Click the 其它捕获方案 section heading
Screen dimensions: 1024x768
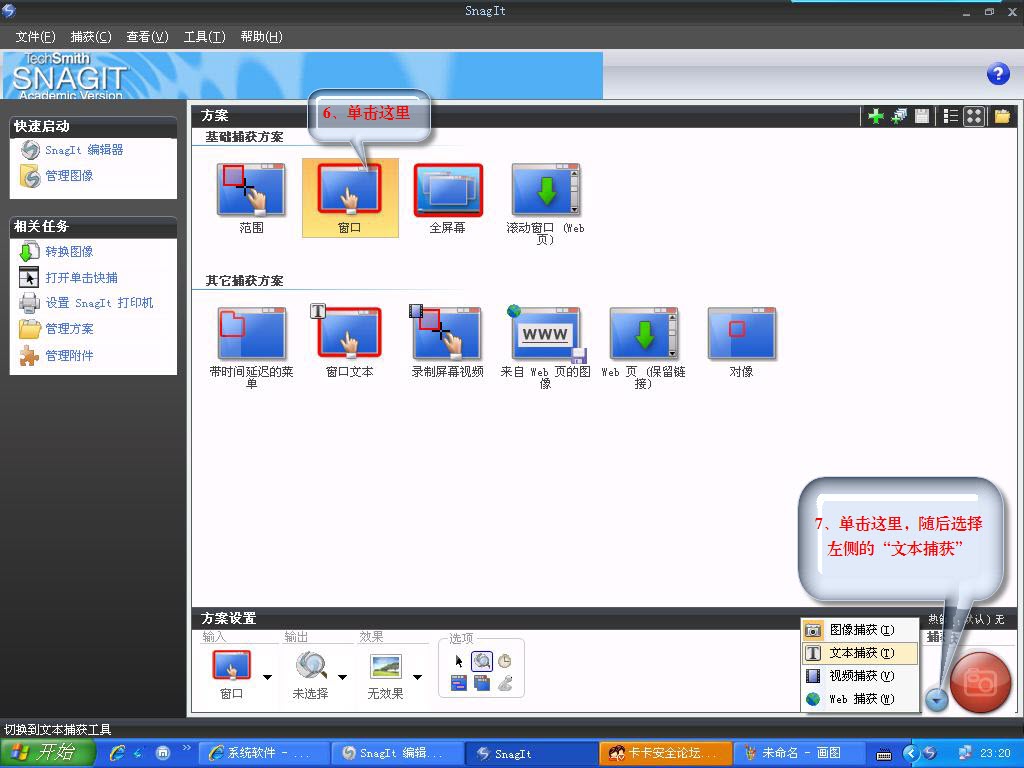pos(245,281)
